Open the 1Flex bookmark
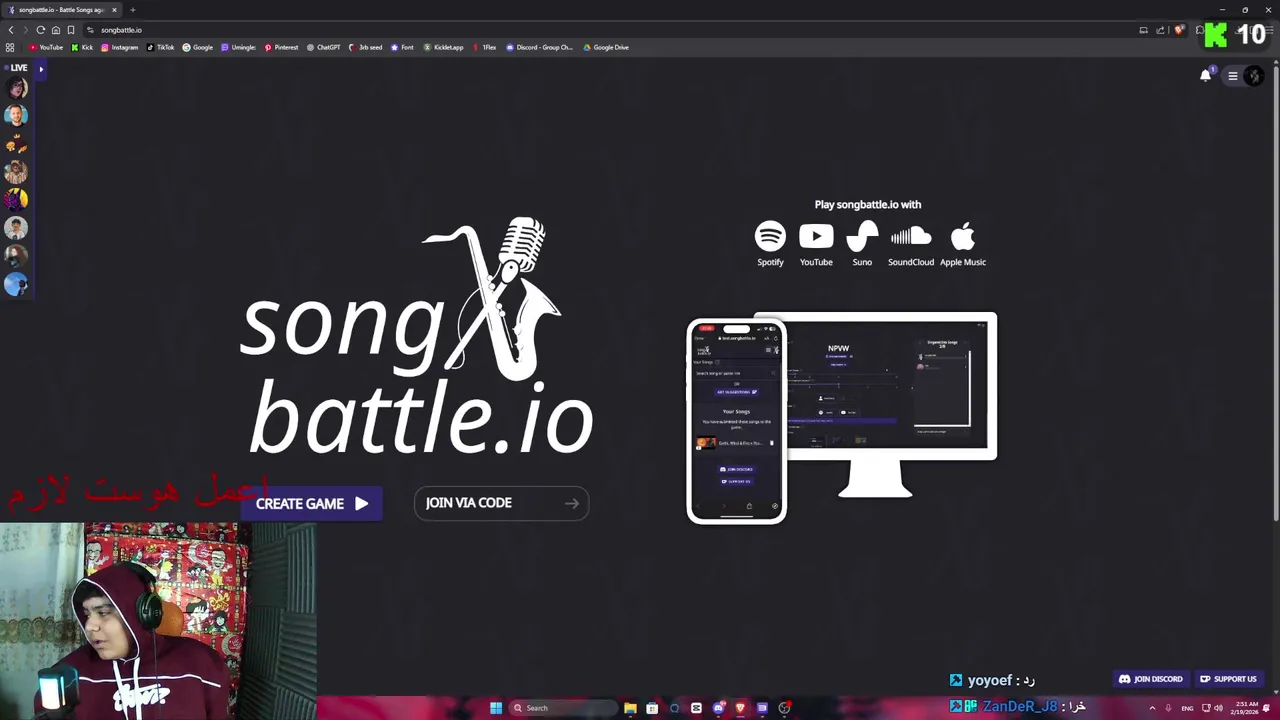This screenshot has height=720, width=1280. click(x=484, y=47)
